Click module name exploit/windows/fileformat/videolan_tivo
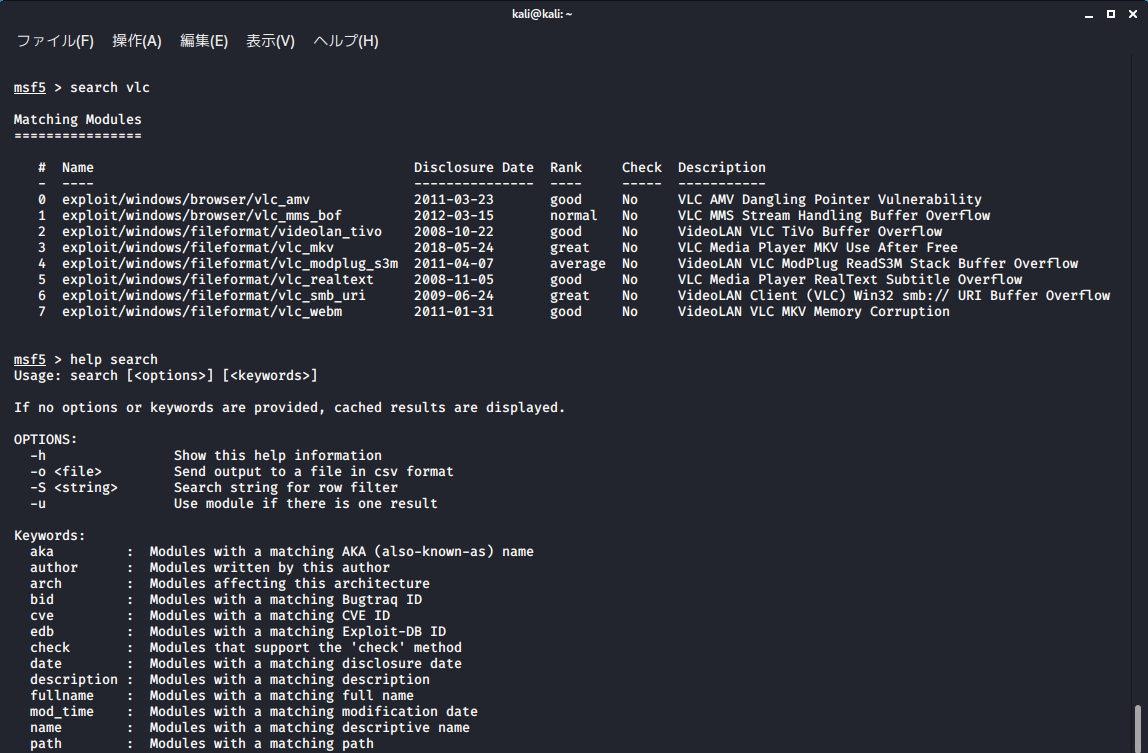 point(222,231)
